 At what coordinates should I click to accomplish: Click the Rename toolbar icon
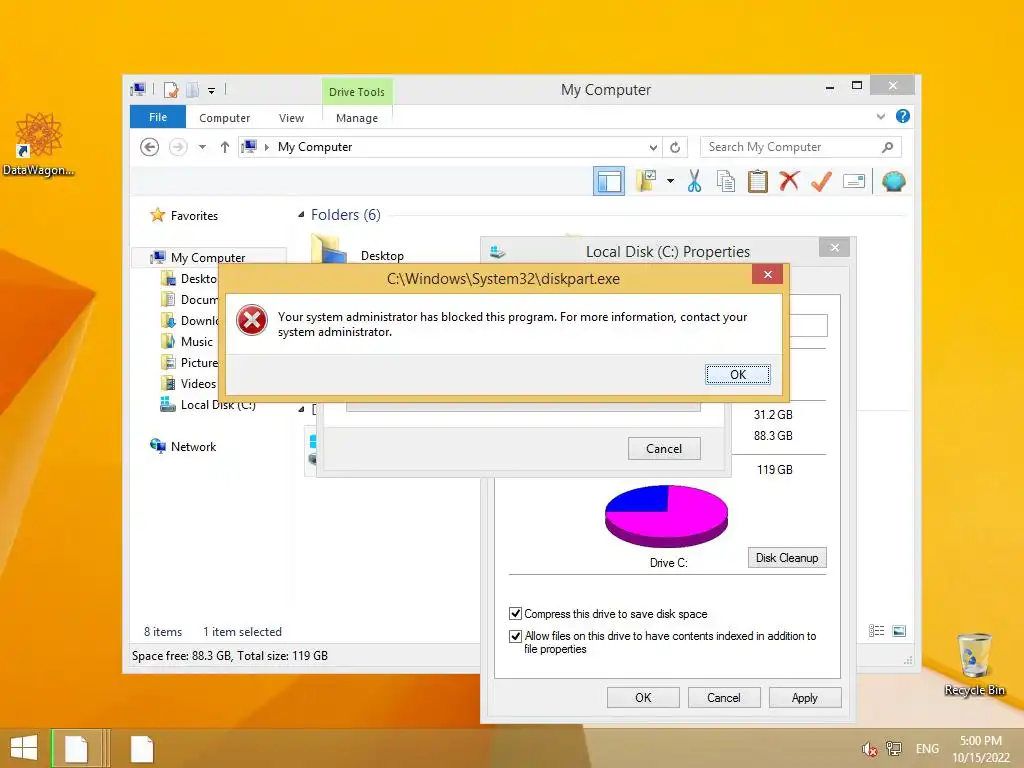coord(854,181)
